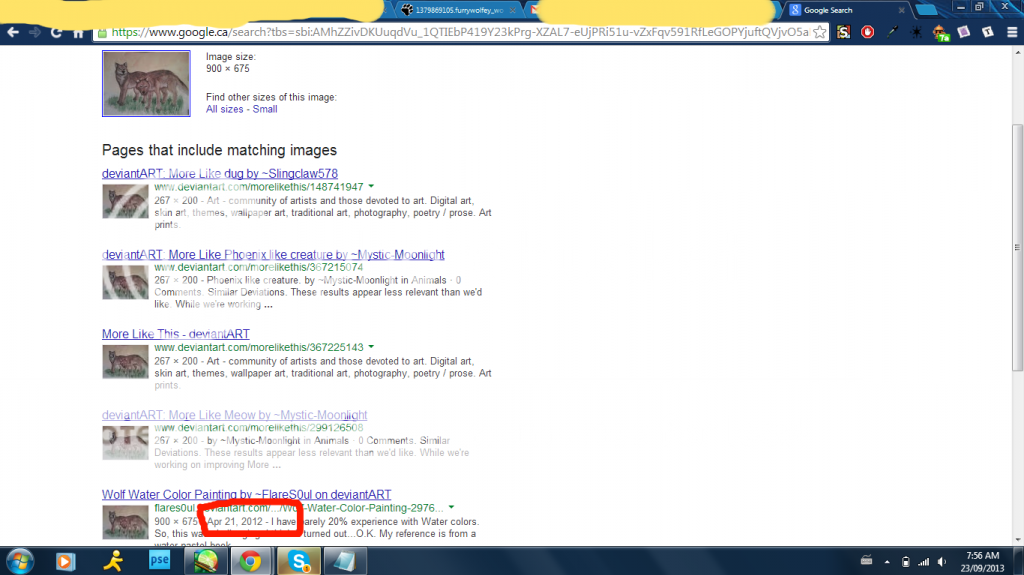Click the bookmark star in address bar

tap(820, 32)
